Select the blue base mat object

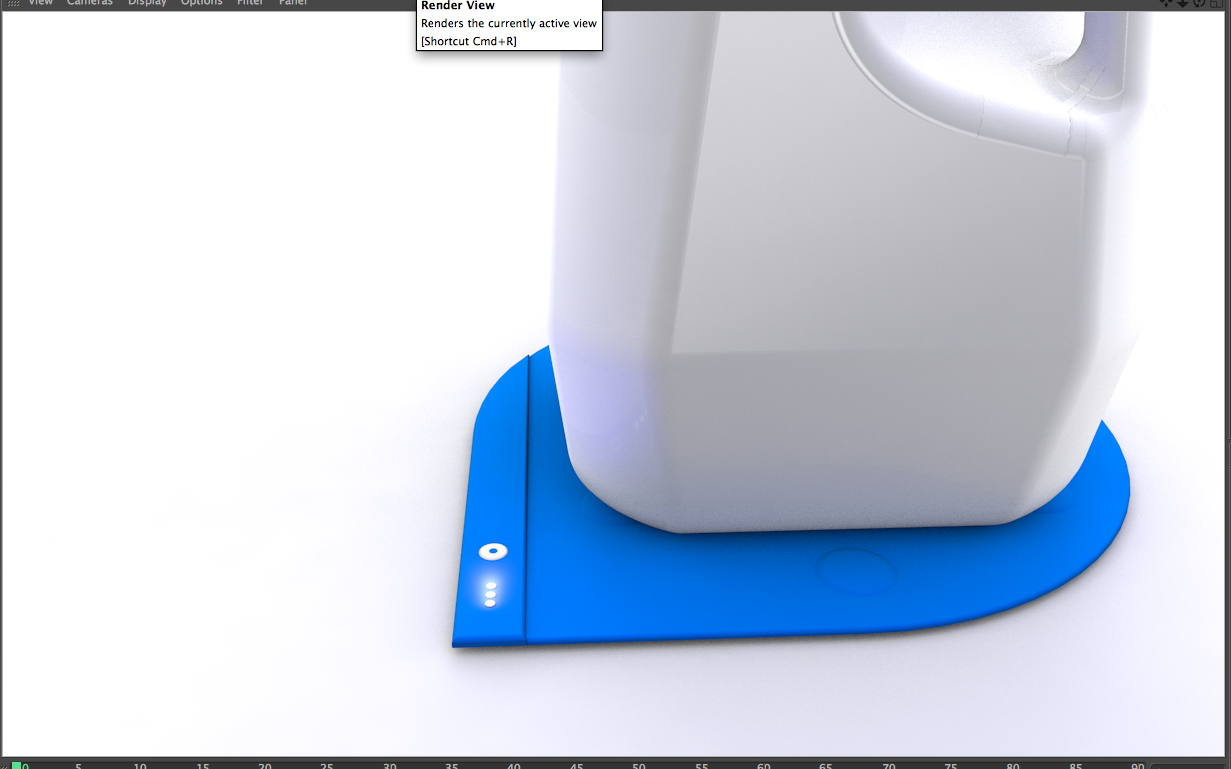click(700, 590)
